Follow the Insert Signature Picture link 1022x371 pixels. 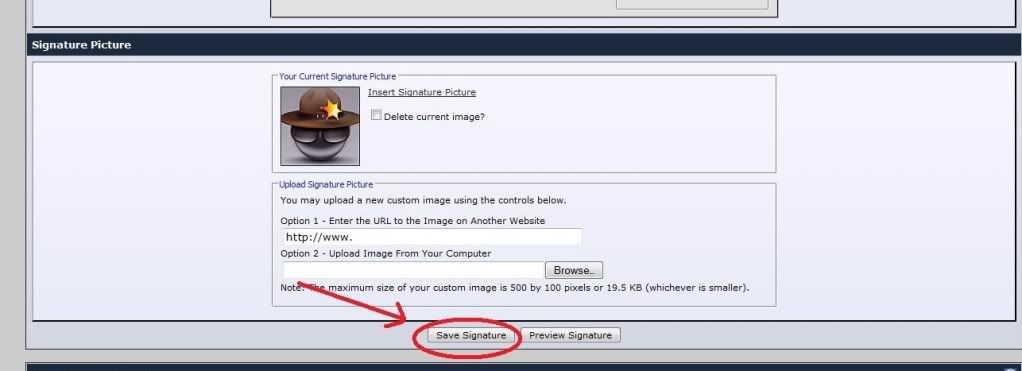tap(422, 93)
